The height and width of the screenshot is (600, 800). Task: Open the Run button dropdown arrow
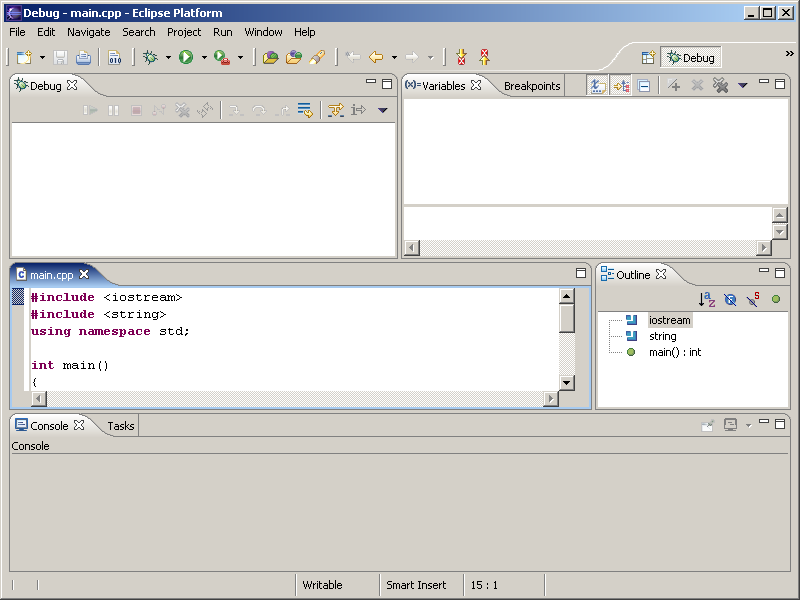point(204,58)
